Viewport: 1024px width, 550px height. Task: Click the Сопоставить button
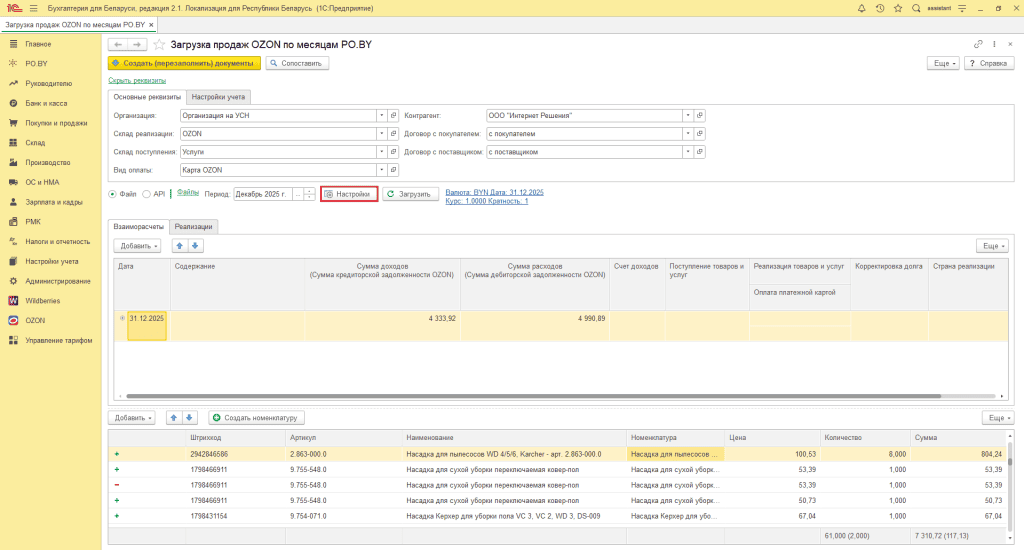click(x=297, y=63)
